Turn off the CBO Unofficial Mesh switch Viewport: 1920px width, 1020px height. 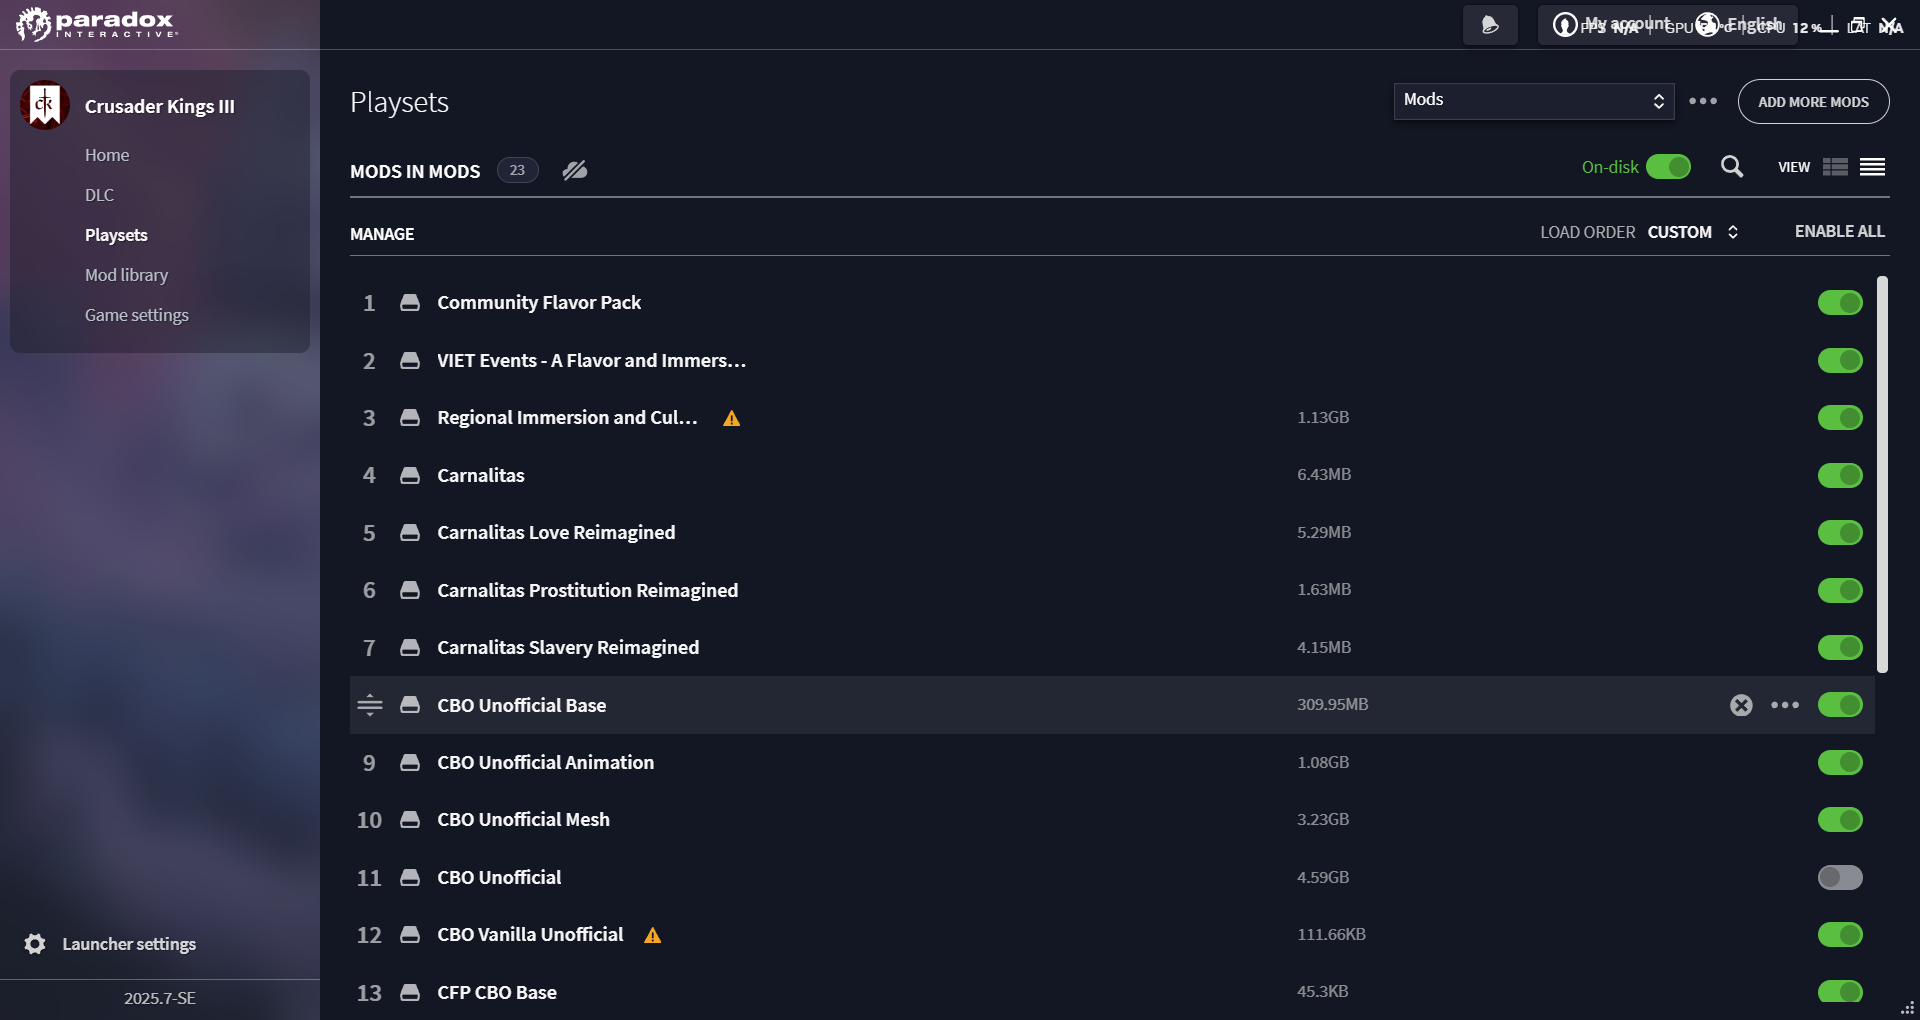(x=1840, y=820)
